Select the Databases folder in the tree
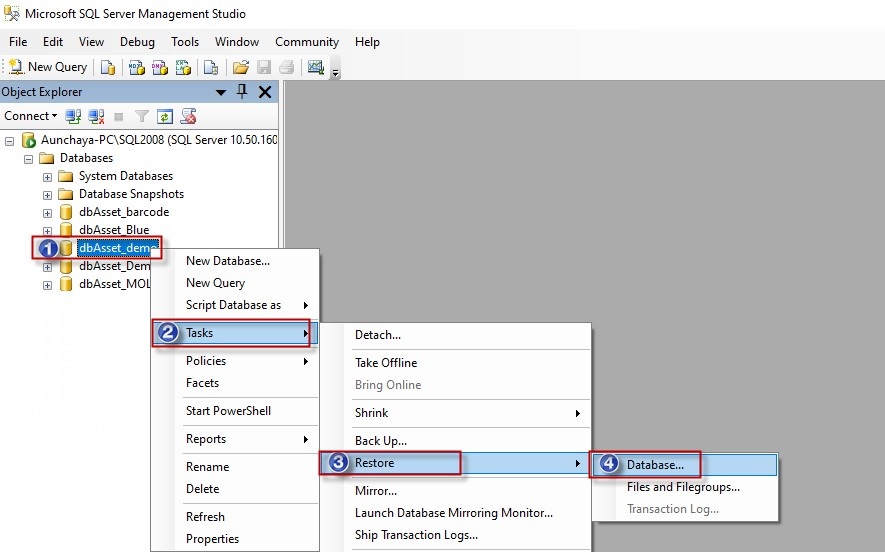The width and height of the screenshot is (885, 552). [86, 158]
